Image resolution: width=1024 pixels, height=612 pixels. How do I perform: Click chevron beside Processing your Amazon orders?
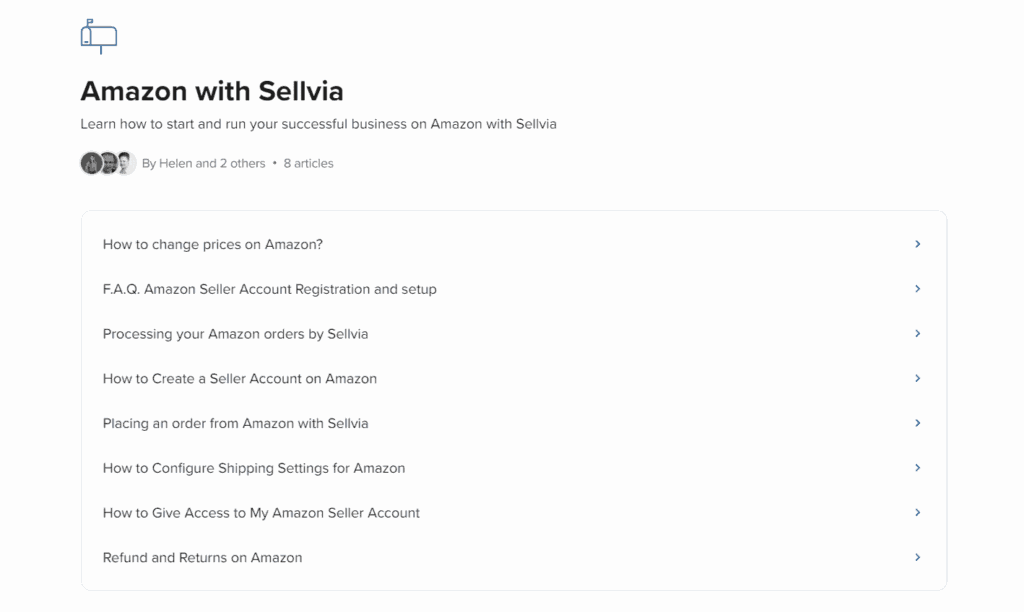(x=918, y=334)
